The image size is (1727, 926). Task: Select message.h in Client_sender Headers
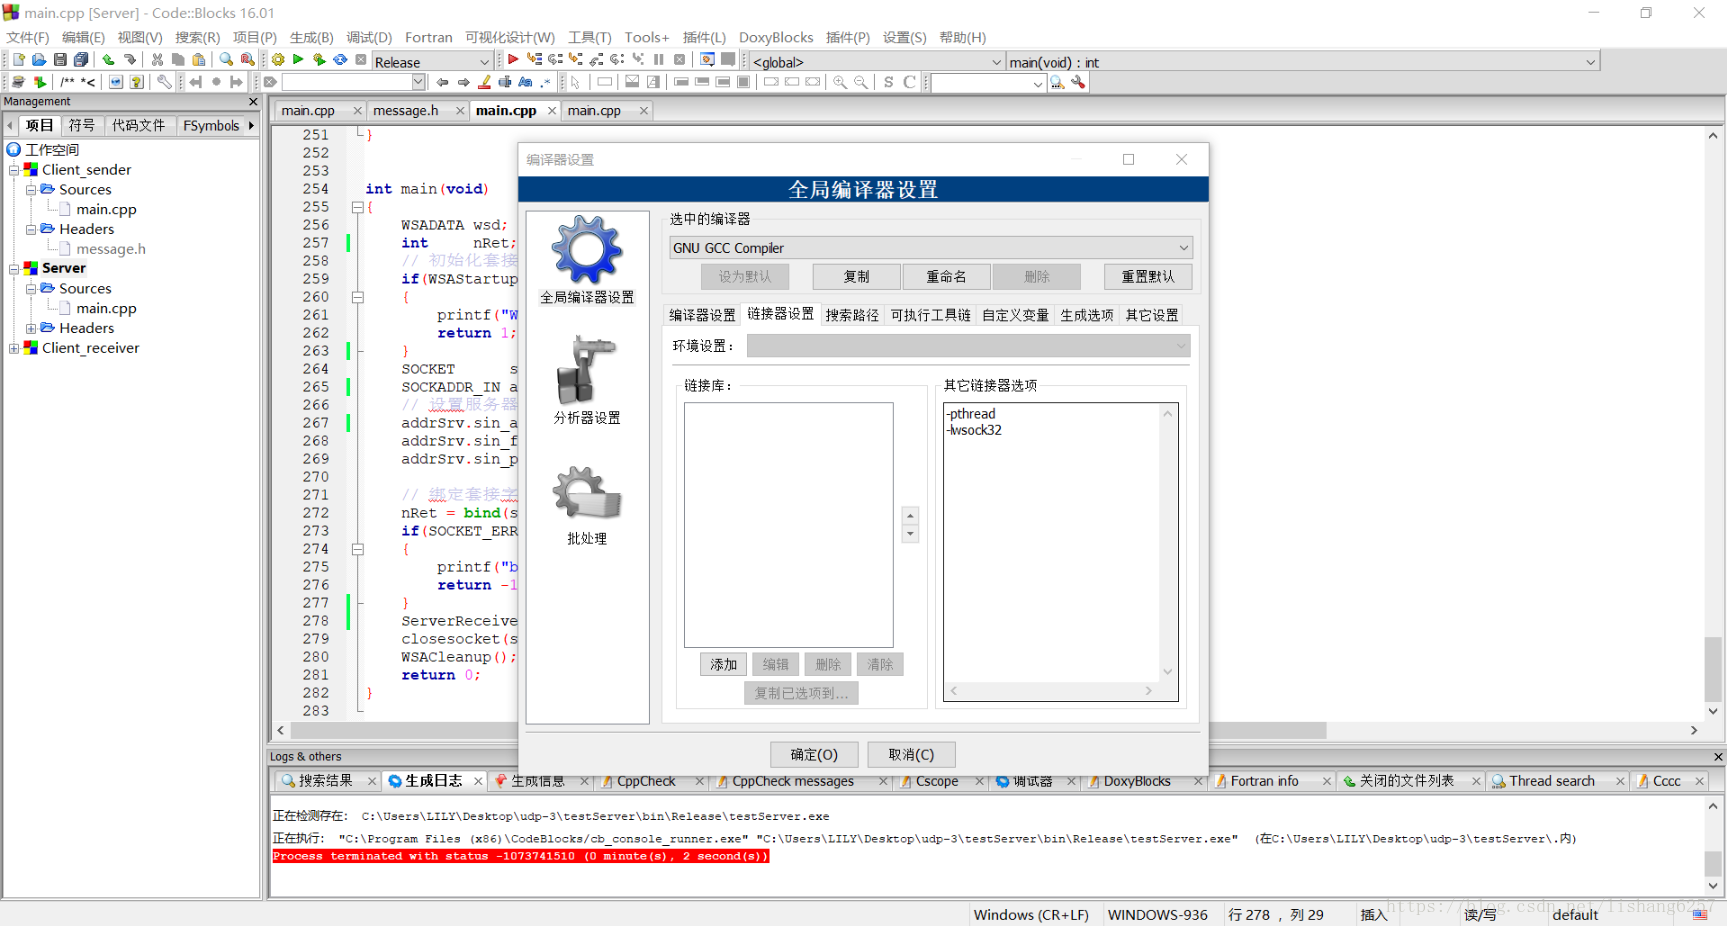110,249
